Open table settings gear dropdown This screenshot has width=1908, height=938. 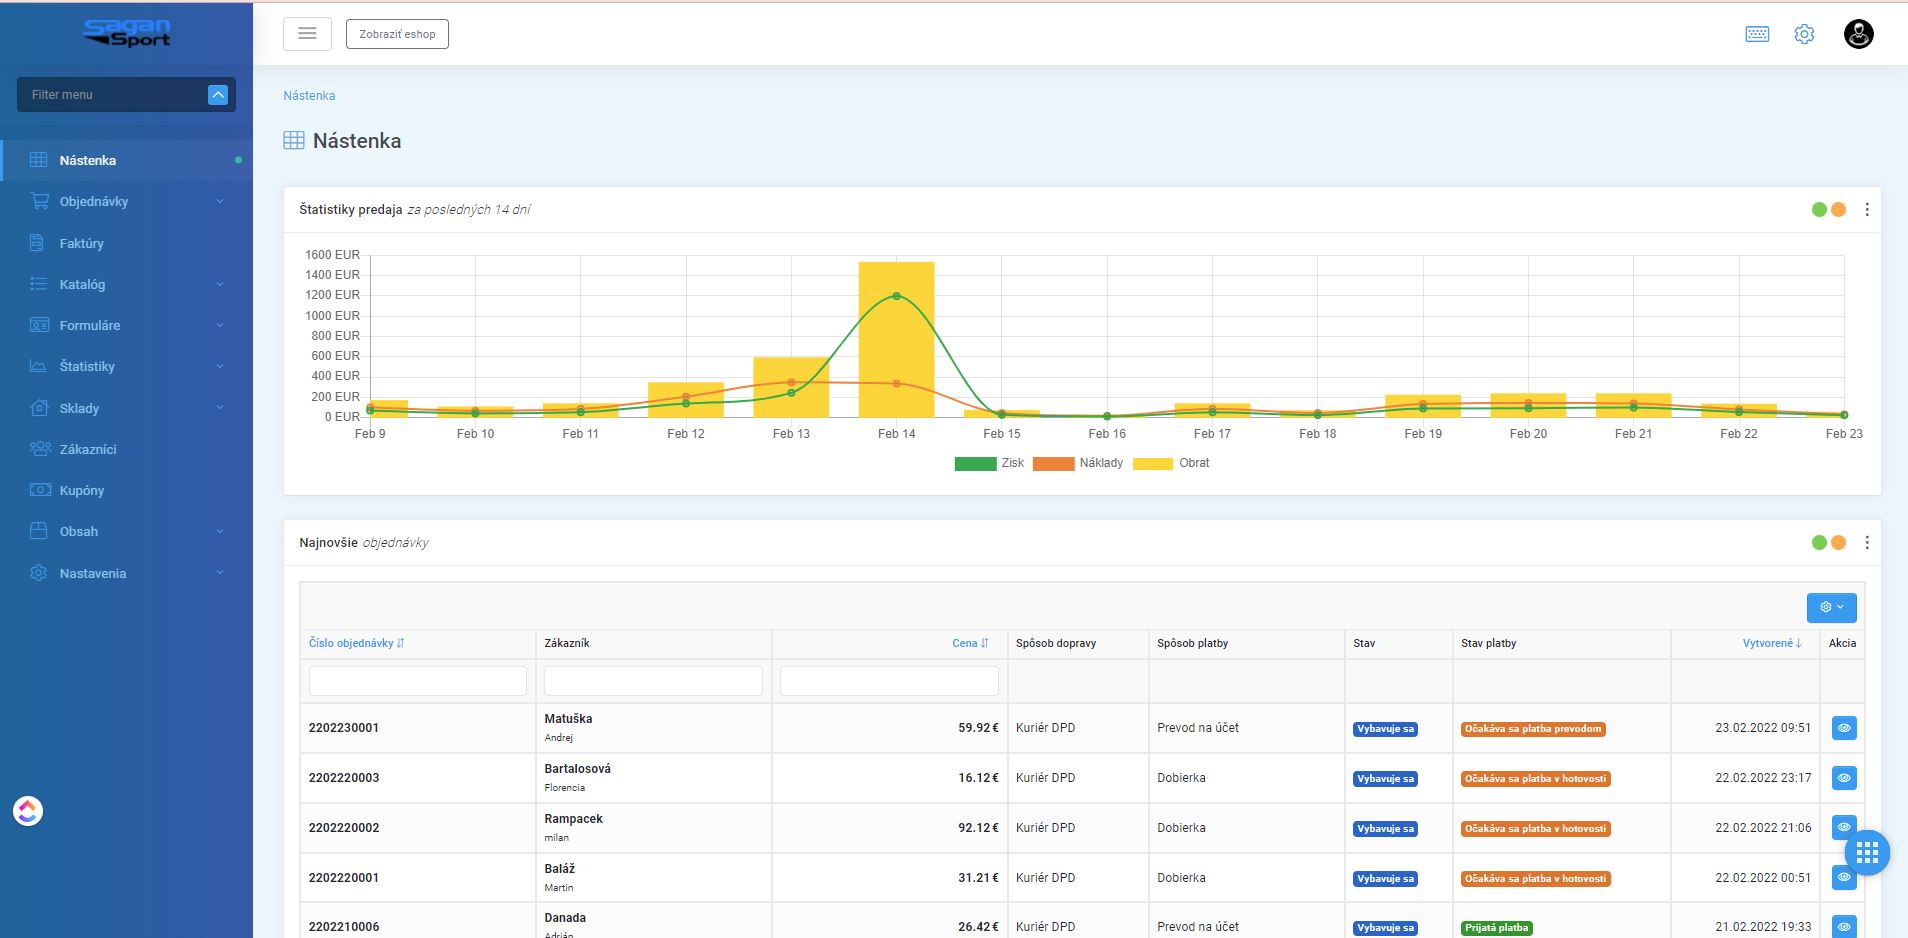(x=1831, y=607)
